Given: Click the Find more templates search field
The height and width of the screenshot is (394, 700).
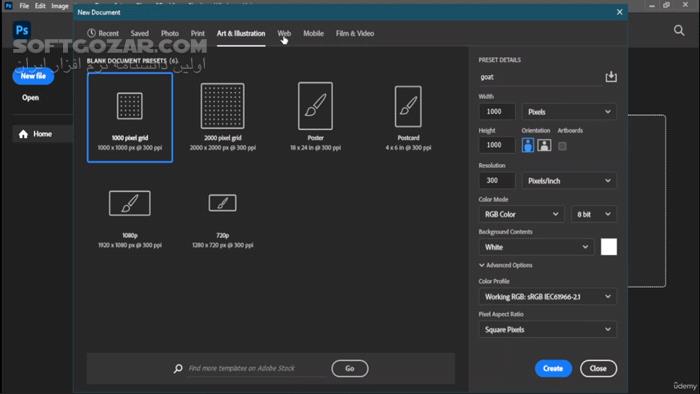Looking at the screenshot, I should pos(257,369).
